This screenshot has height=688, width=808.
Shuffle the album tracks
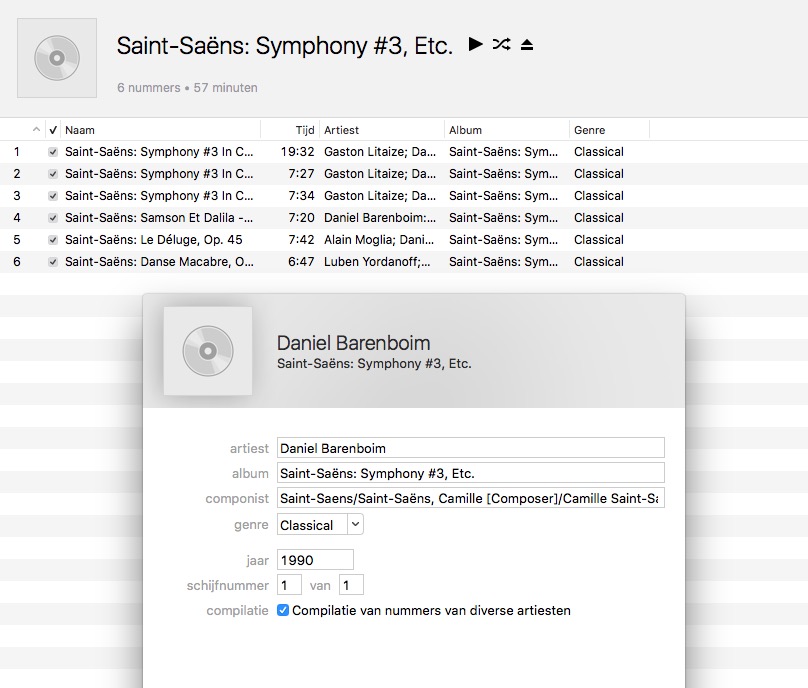click(x=501, y=44)
